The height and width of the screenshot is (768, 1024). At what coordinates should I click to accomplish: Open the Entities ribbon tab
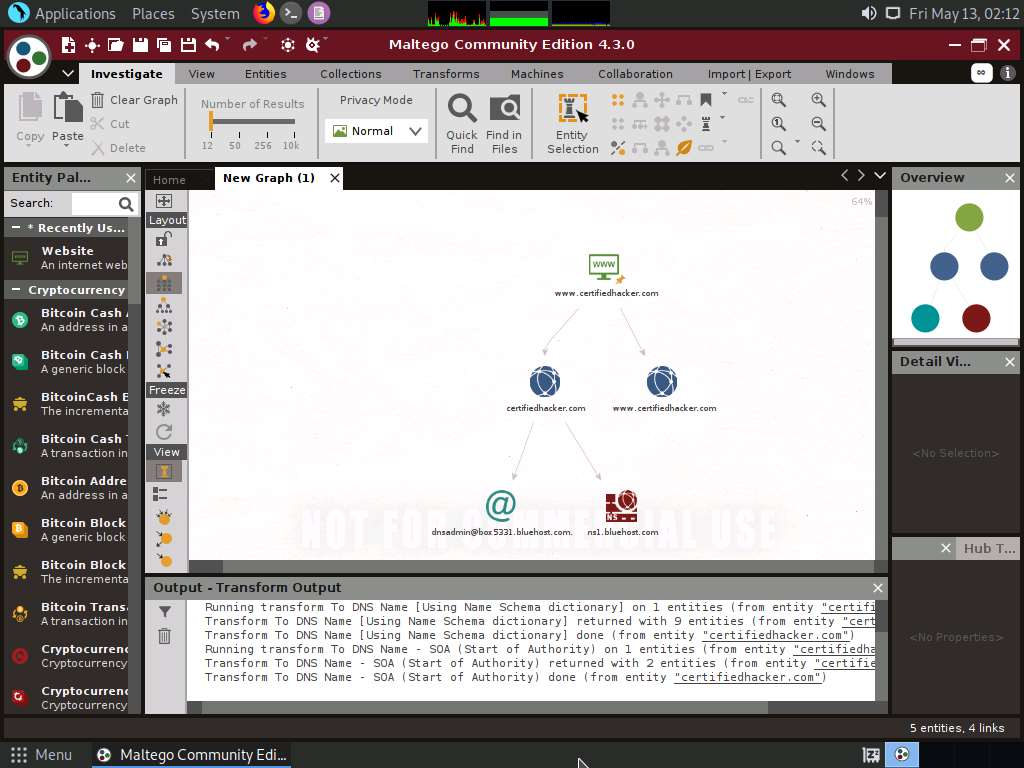pos(266,74)
